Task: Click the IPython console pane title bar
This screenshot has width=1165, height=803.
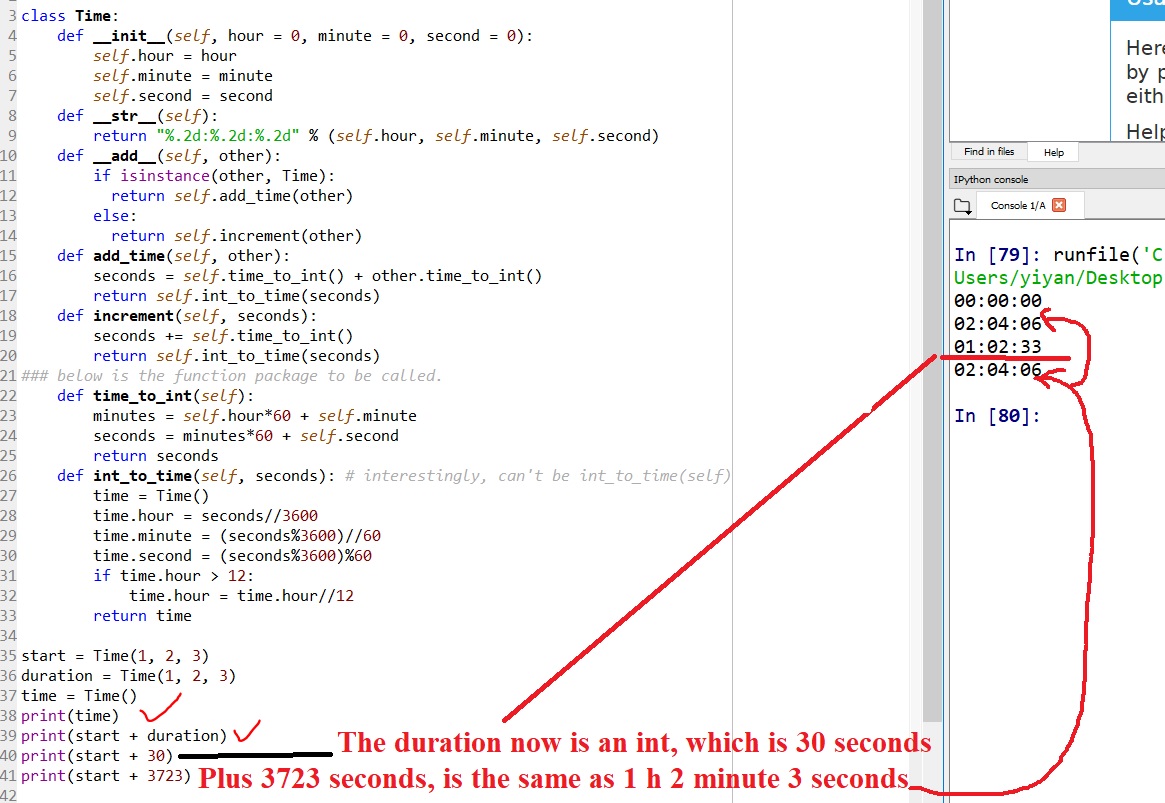Action: (1050, 180)
